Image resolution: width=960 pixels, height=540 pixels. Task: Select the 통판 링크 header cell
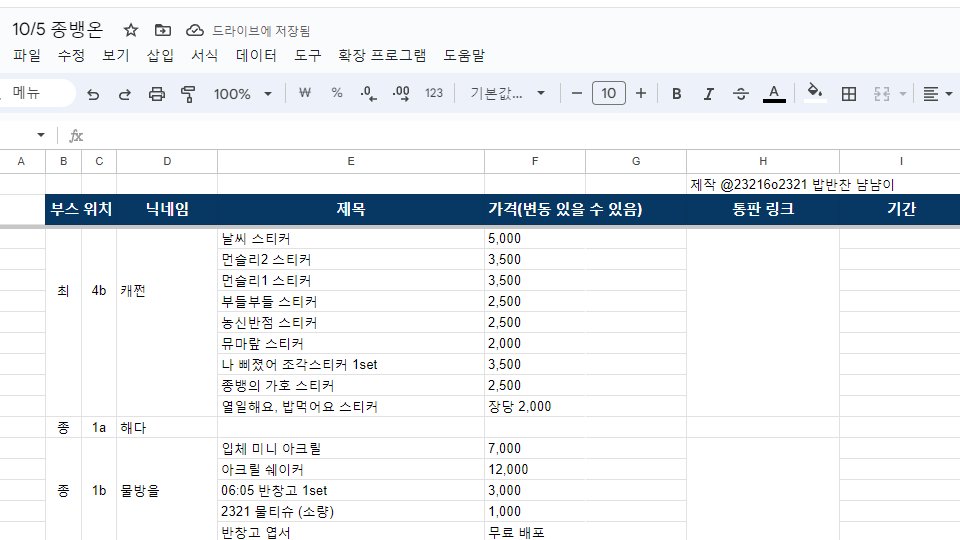[x=763, y=209]
